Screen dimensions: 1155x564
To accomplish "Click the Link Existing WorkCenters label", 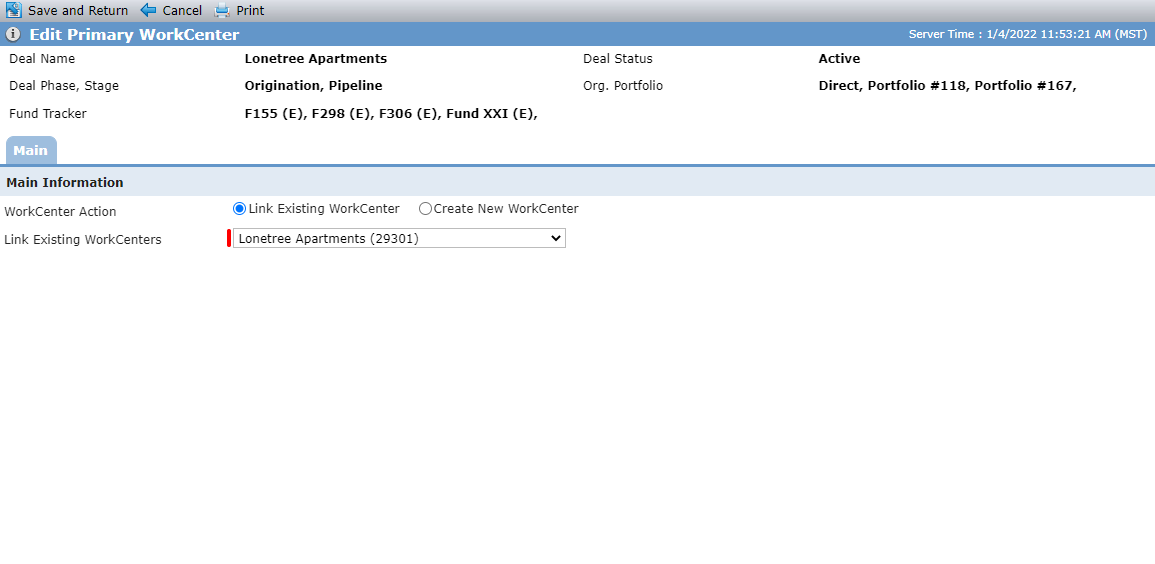I will 82,240.
